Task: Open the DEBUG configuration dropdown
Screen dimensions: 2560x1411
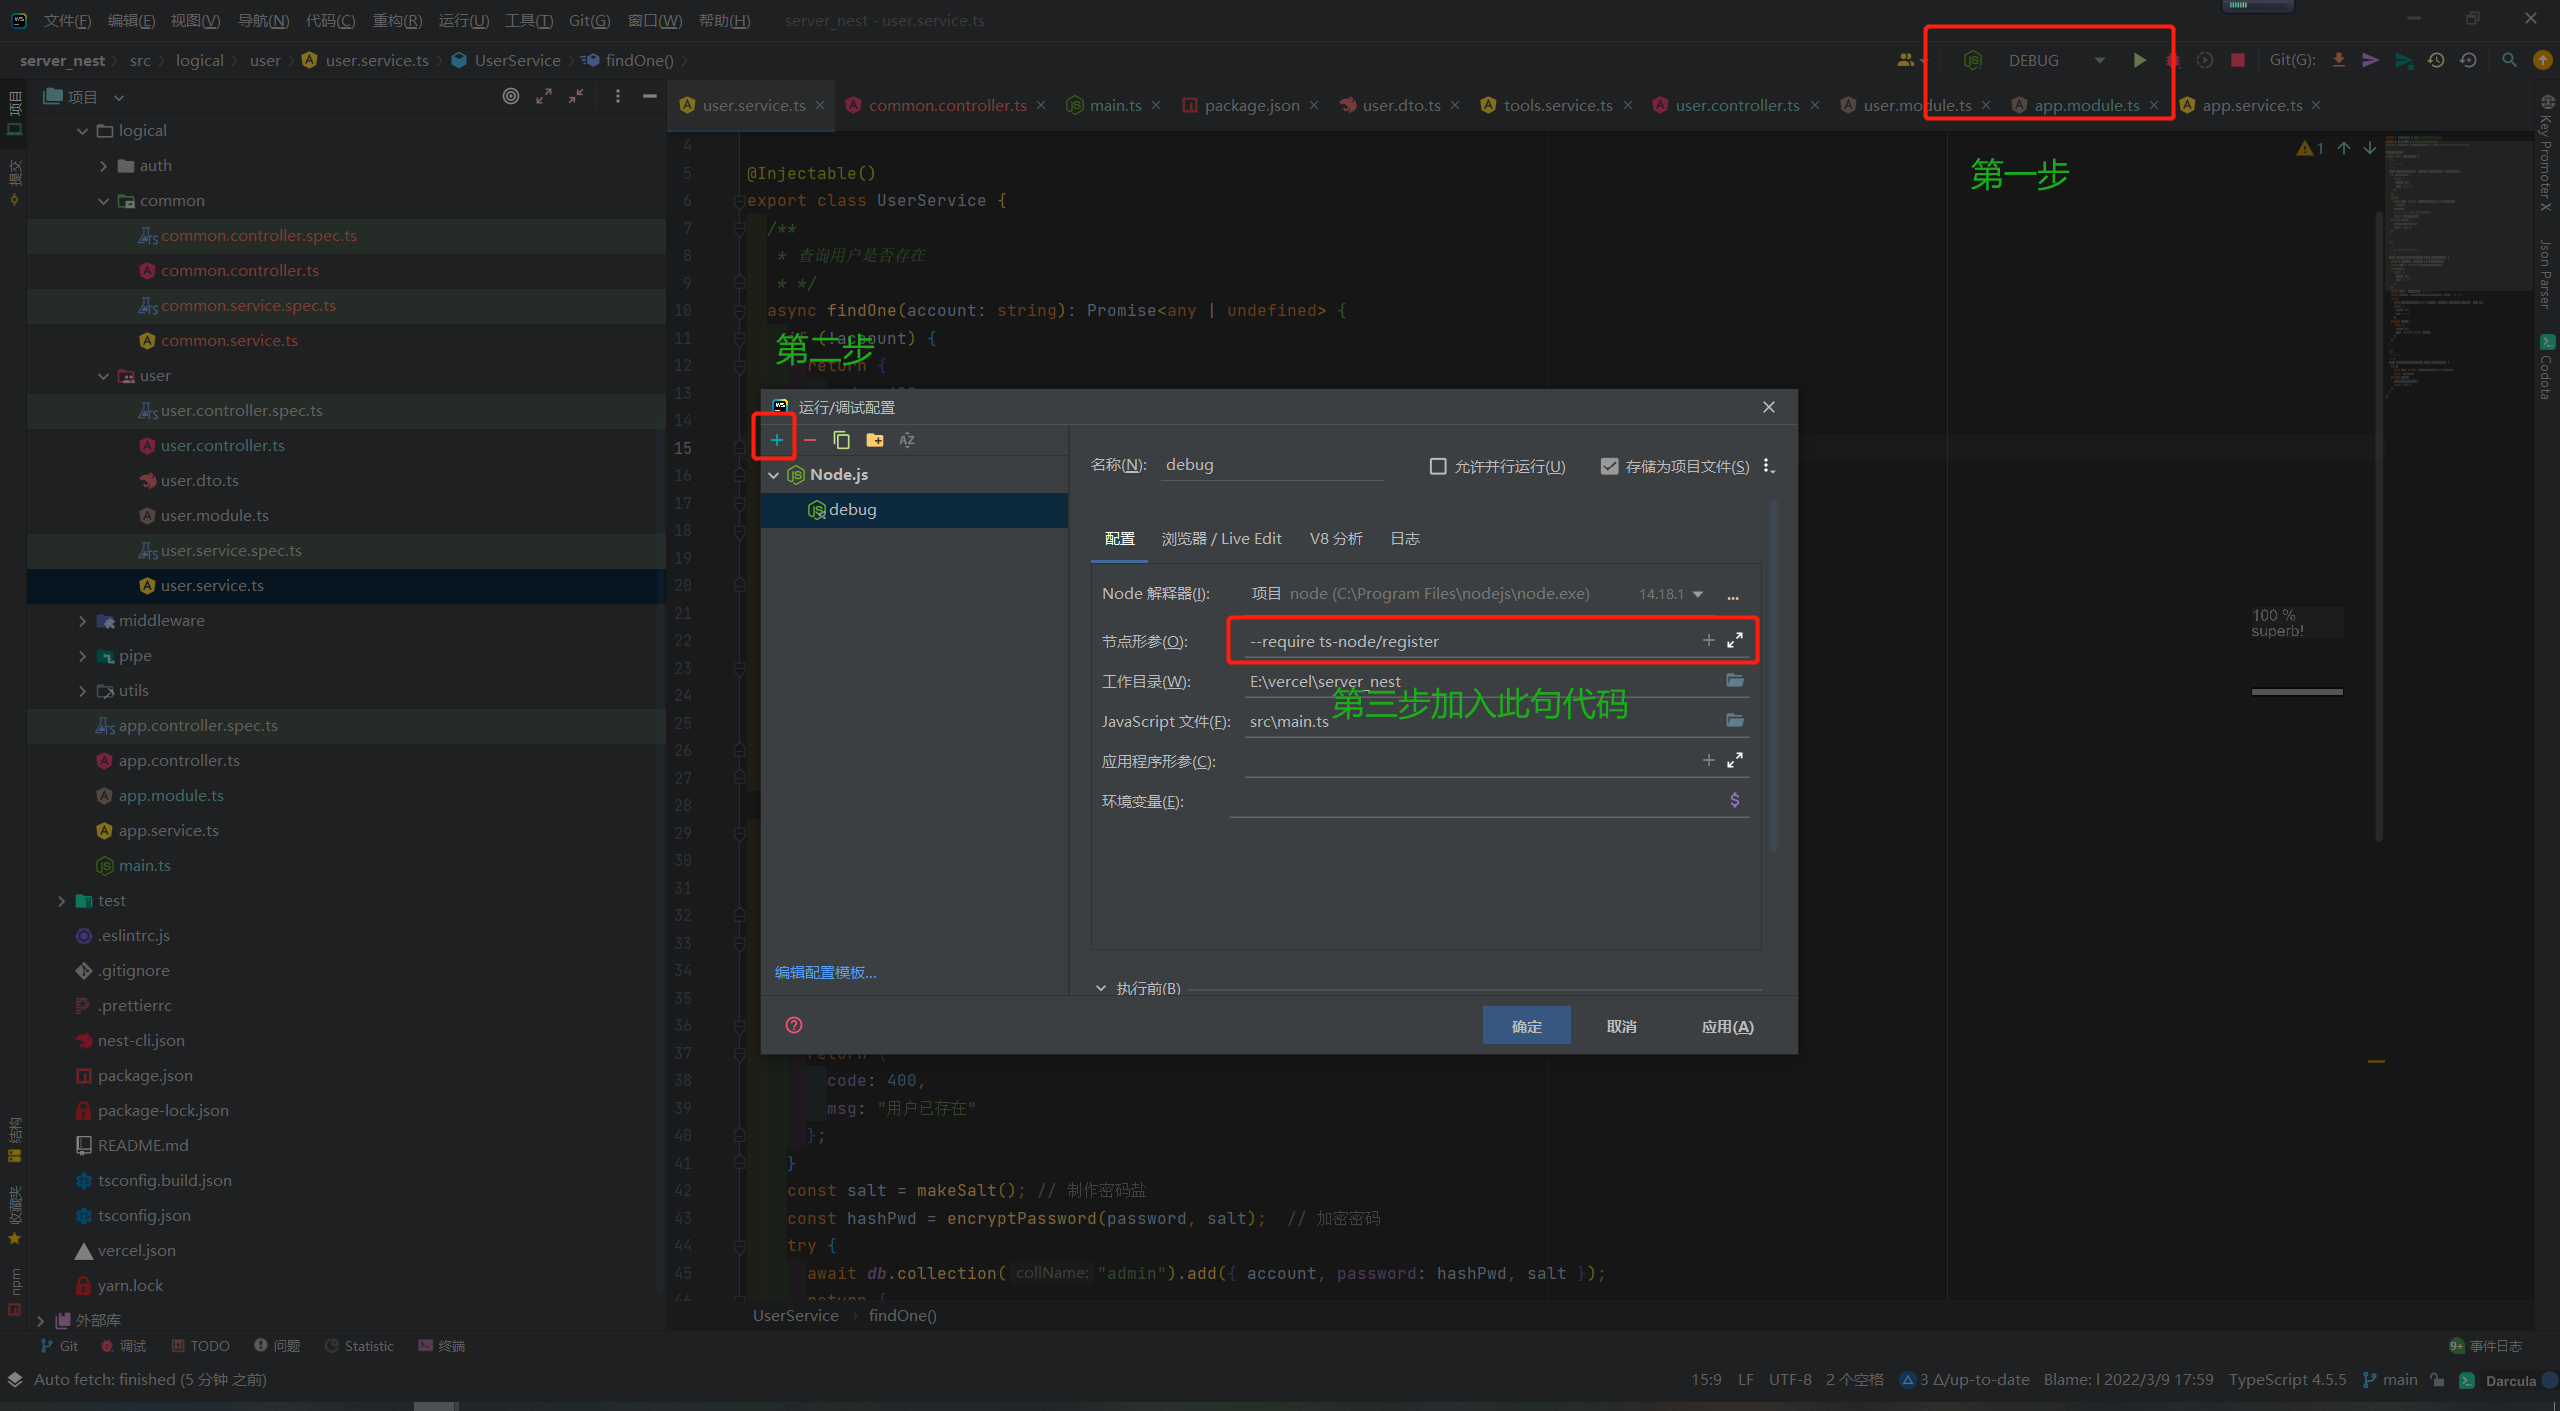Action: [x=2098, y=60]
